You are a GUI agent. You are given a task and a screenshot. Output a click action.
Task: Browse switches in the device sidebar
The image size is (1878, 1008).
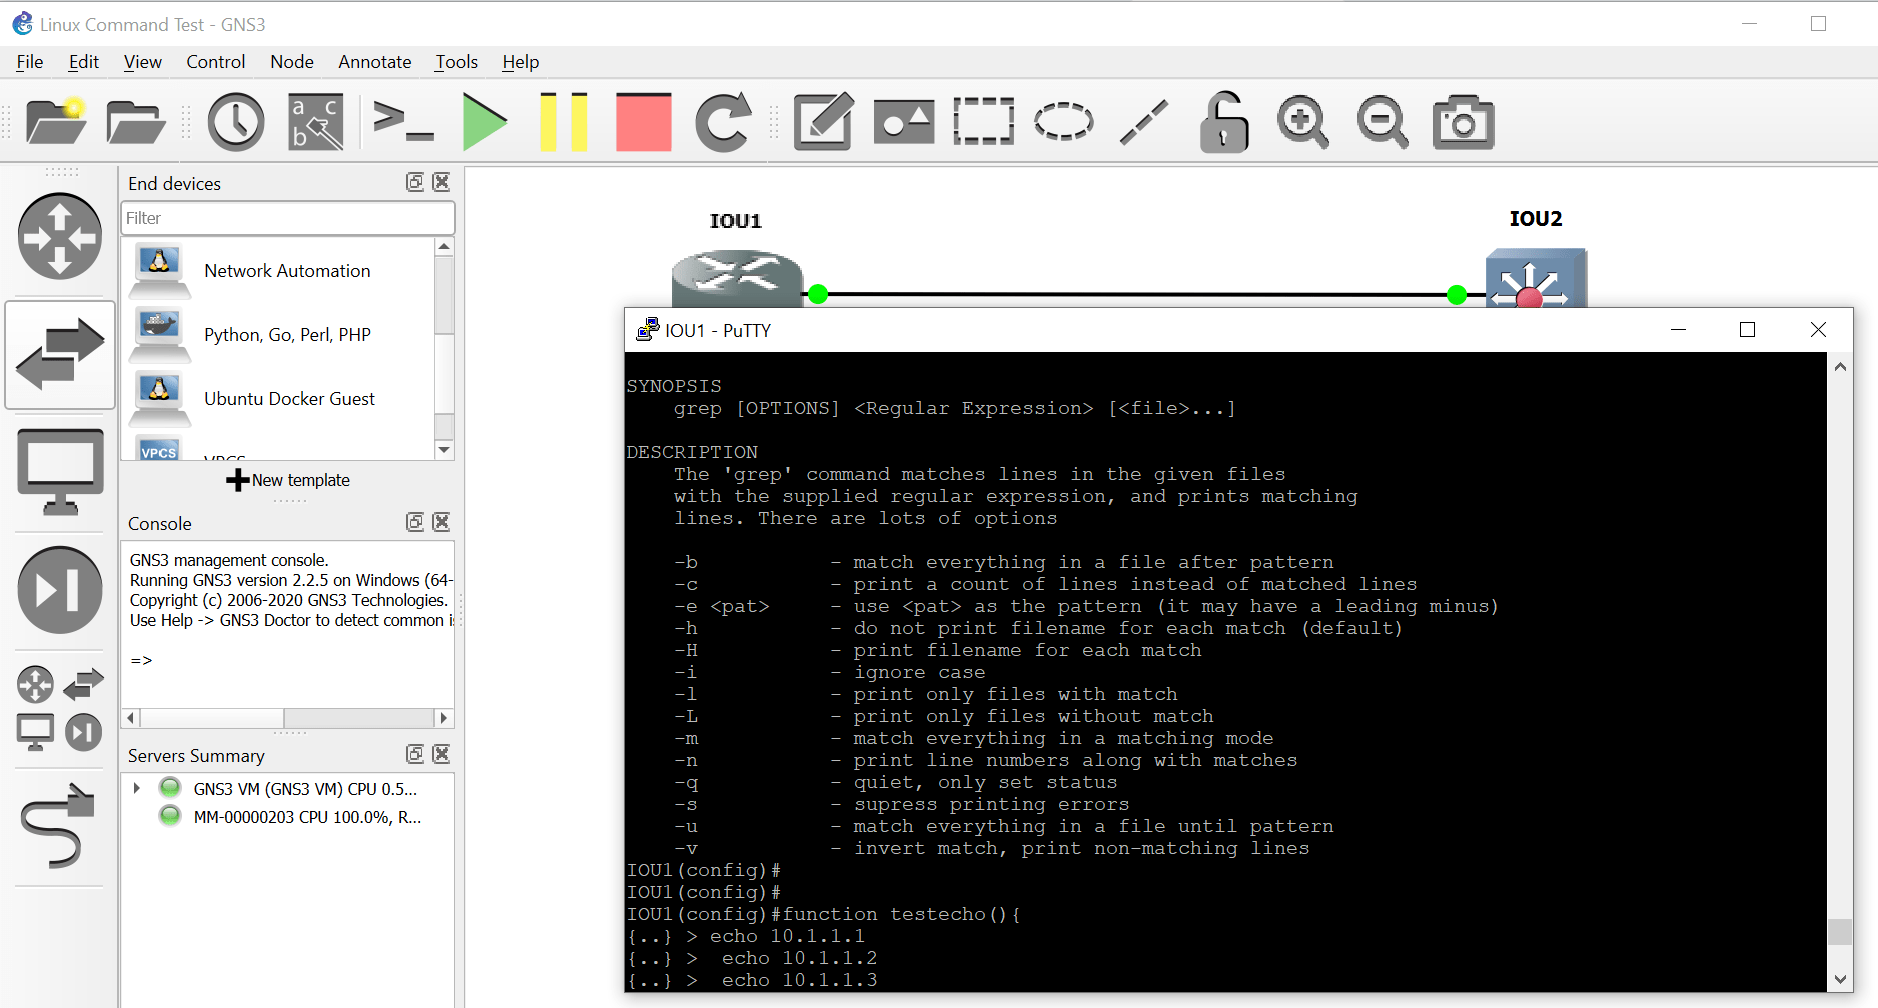coord(60,354)
